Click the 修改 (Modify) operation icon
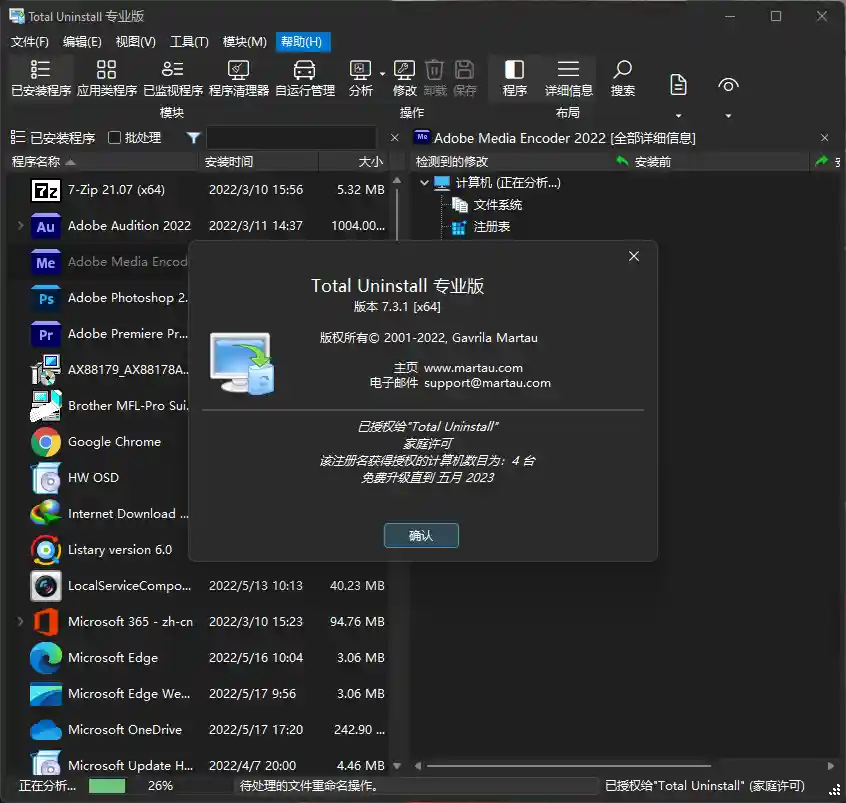This screenshot has height=803, width=846. click(403, 78)
